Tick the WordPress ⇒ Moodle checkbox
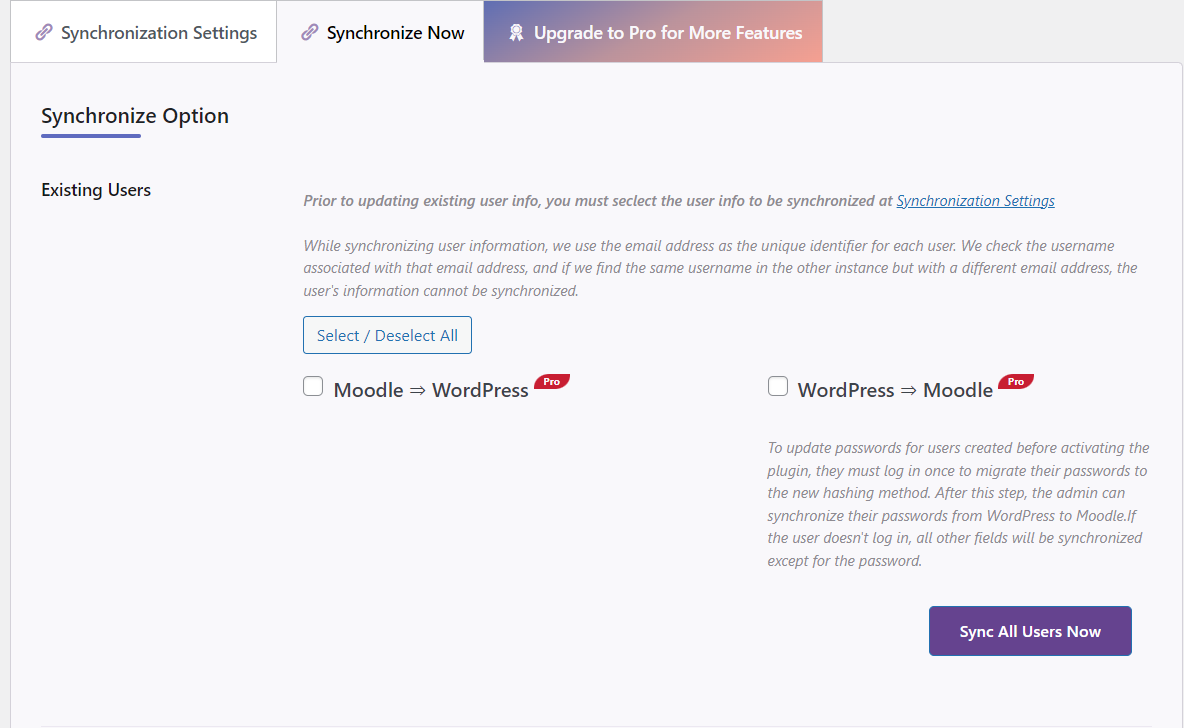The width and height of the screenshot is (1184, 728). [x=778, y=387]
